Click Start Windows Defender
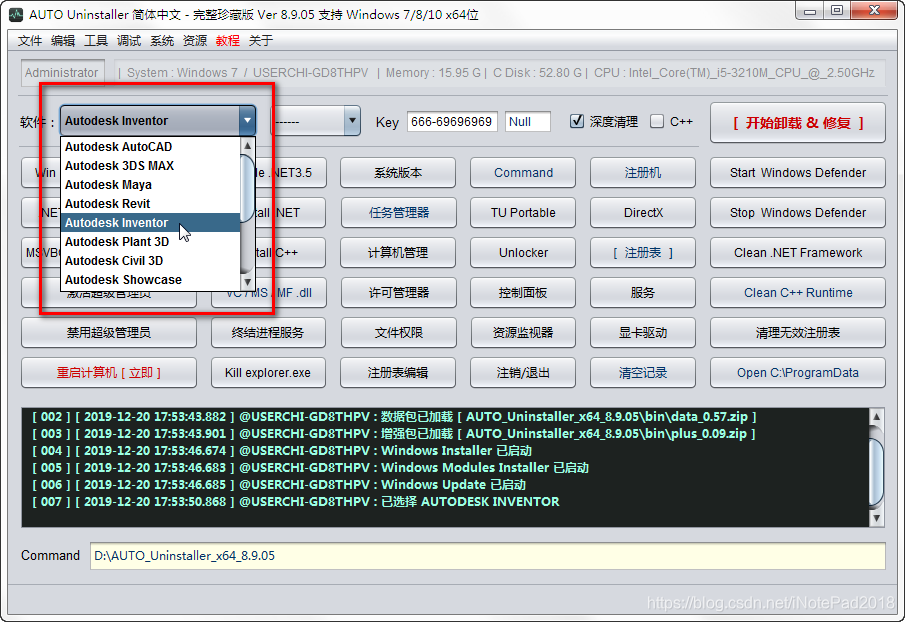Screen dimensions: 905x622 click(798, 173)
